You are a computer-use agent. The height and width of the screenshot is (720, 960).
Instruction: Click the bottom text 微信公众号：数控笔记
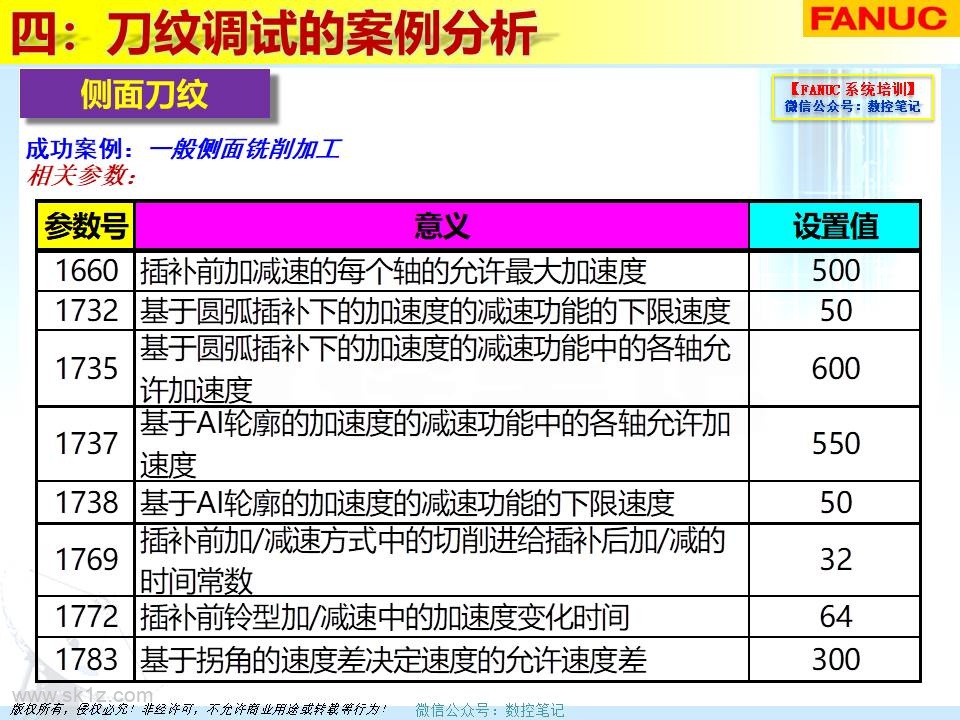coord(490,710)
